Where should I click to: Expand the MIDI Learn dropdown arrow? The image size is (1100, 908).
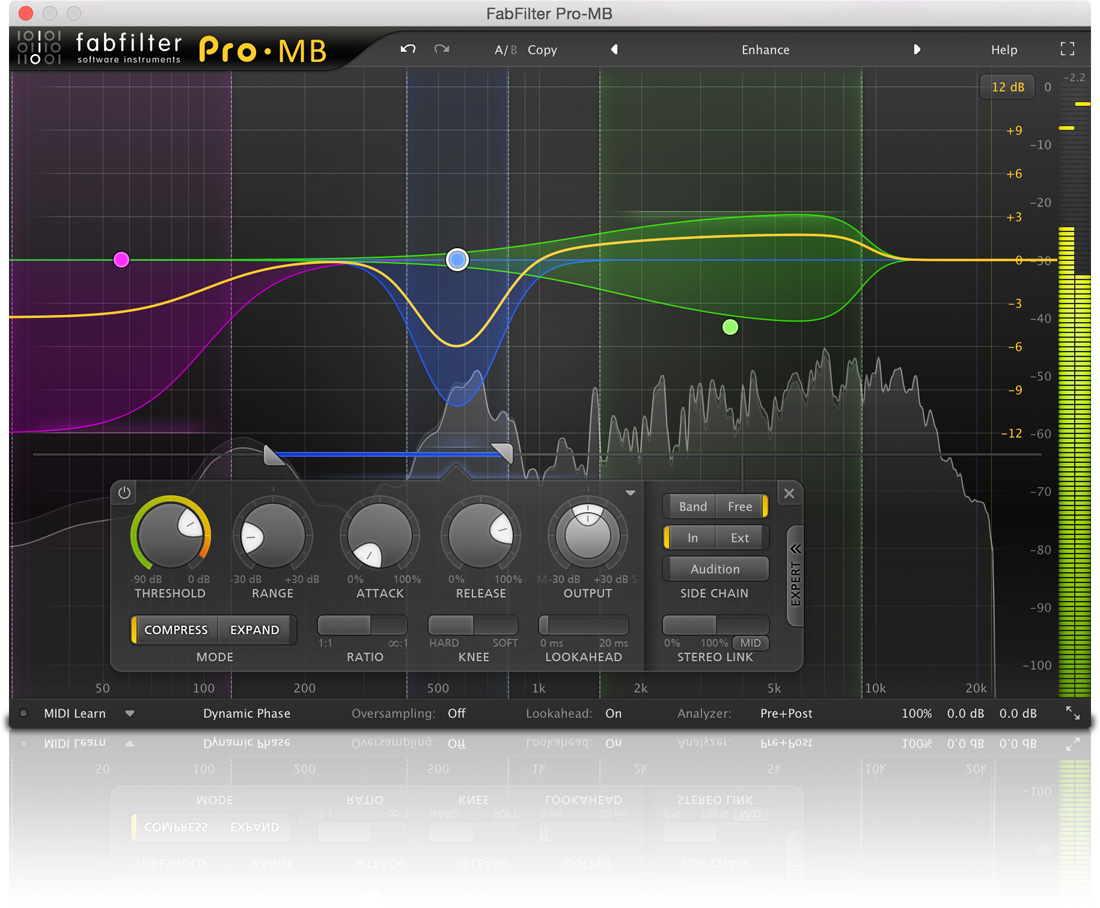[130, 714]
